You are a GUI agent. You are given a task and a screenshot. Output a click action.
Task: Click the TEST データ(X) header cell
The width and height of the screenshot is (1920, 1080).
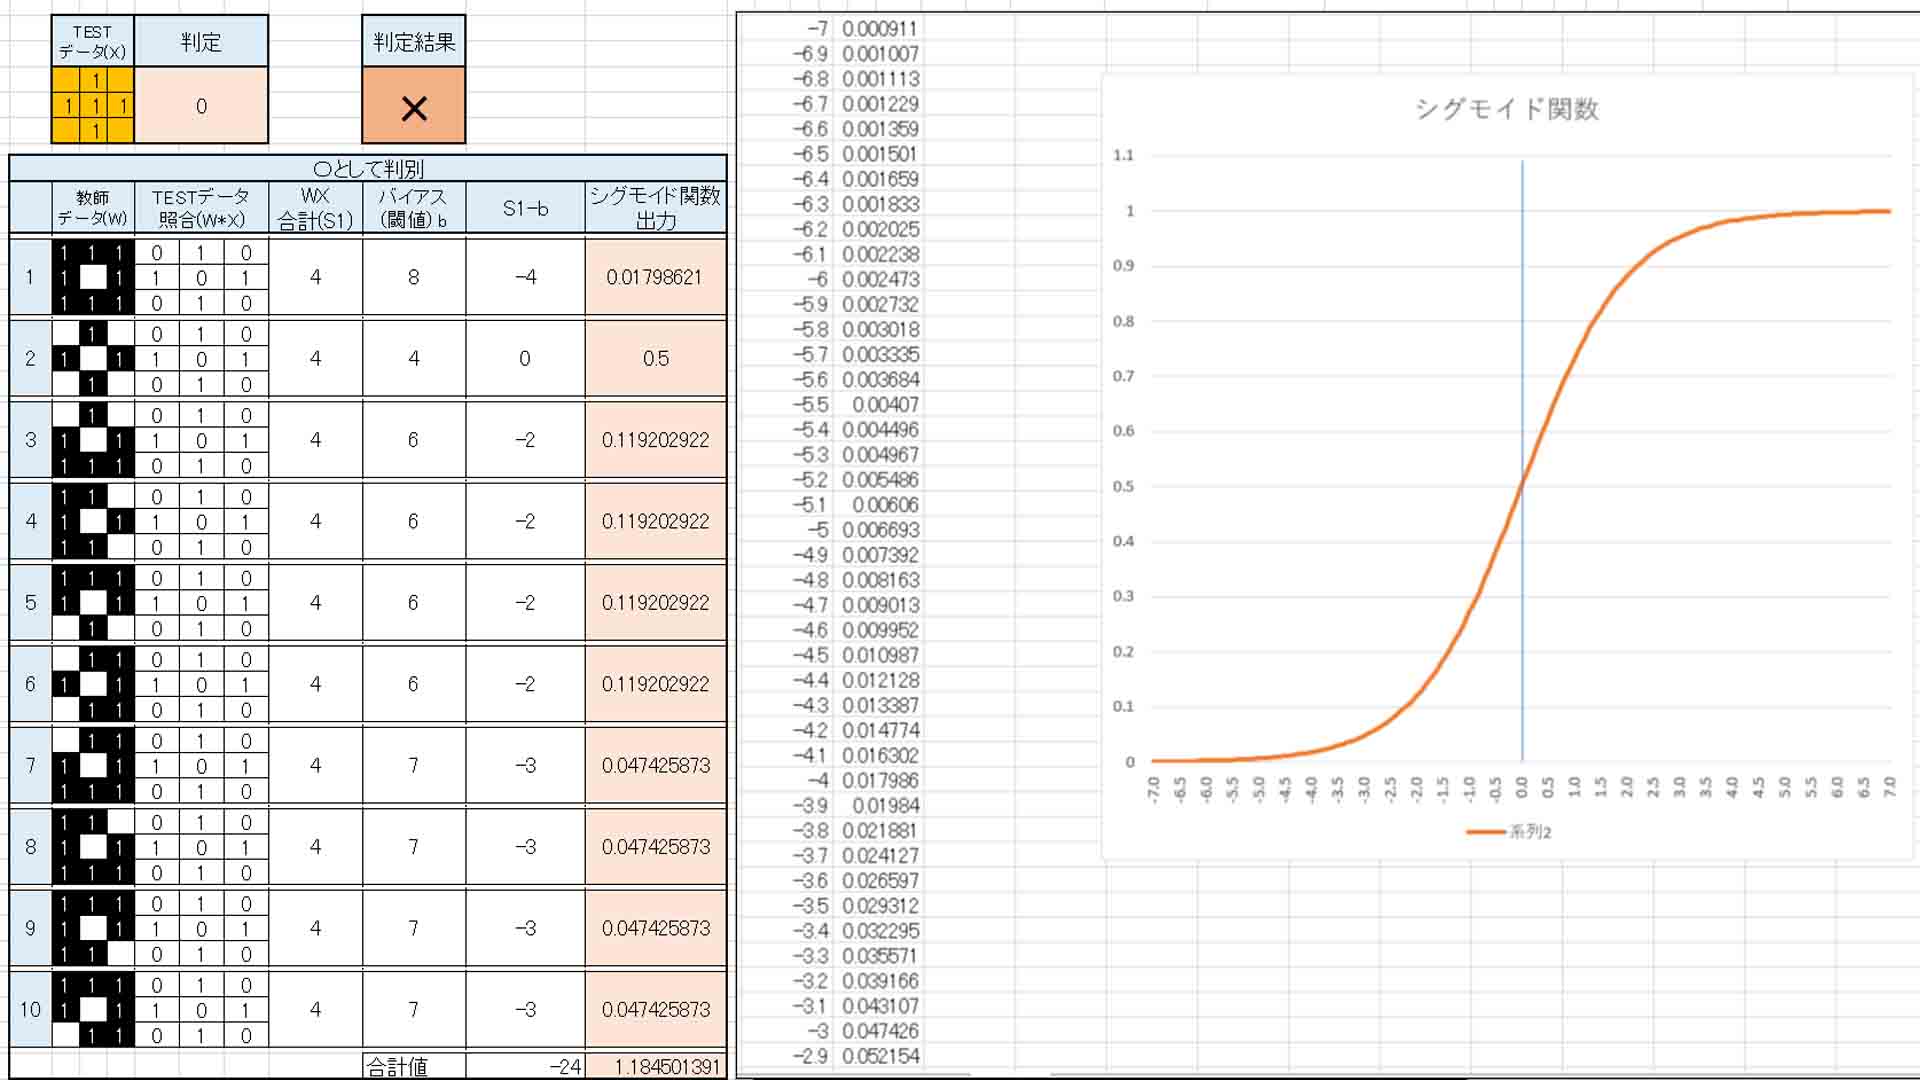click(93, 42)
